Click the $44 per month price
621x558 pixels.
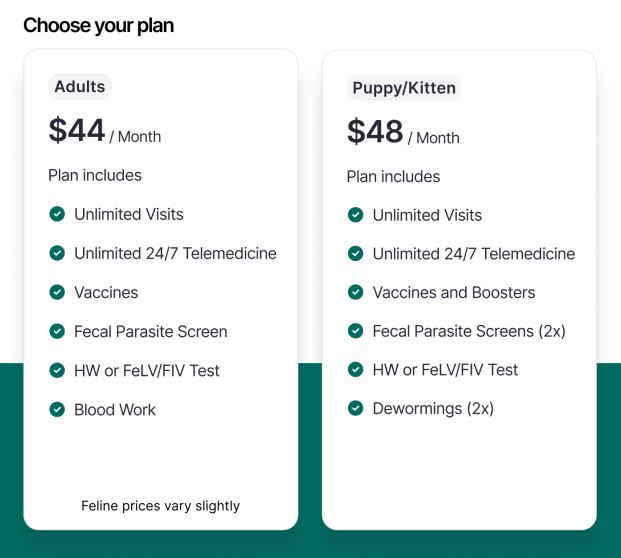click(x=105, y=130)
